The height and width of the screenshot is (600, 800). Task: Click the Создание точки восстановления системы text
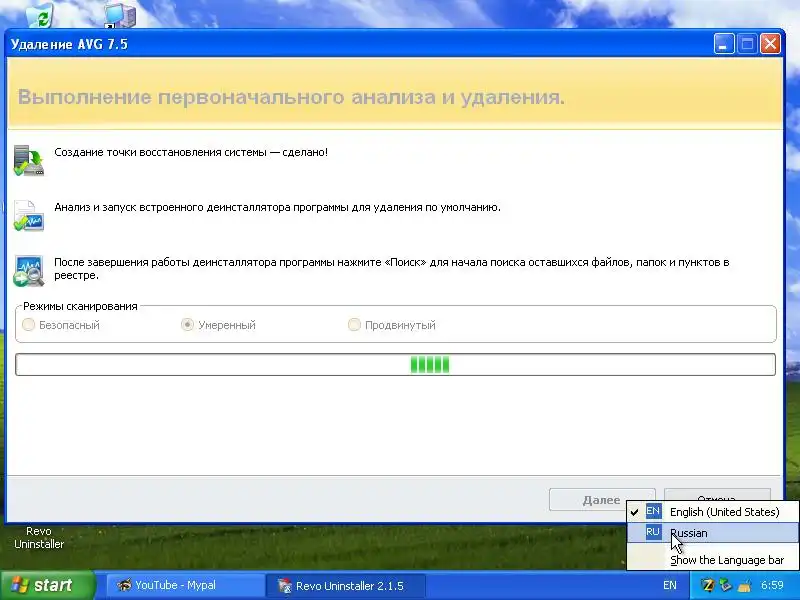point(191,152)
